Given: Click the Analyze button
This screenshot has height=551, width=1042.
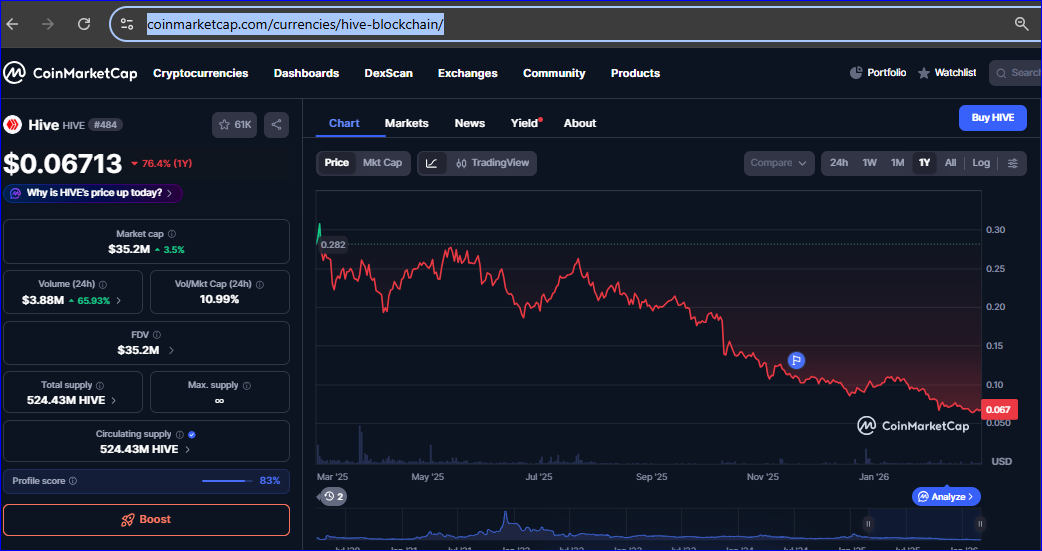Looking at the screenshot, I should pyautogui.click(x=946, y=496).
